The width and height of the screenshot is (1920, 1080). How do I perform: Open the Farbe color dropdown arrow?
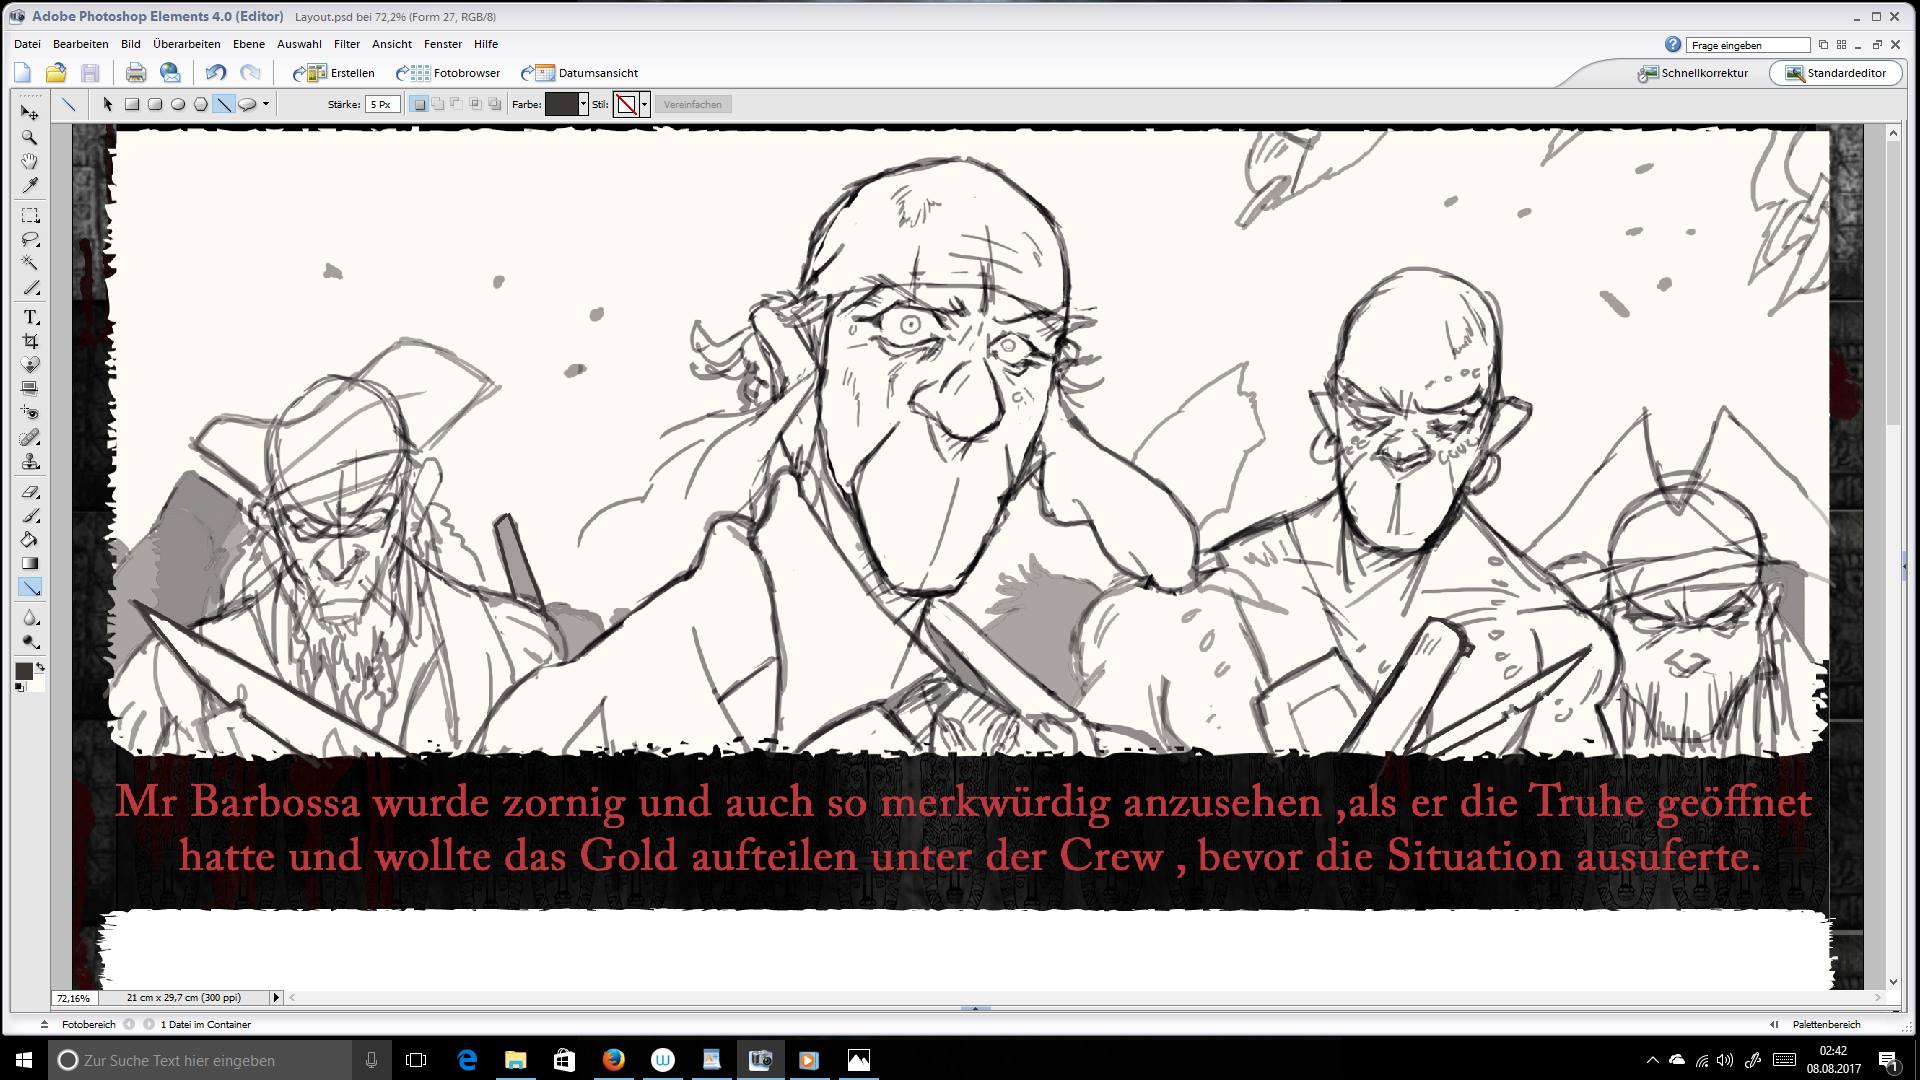pyautogui.click(x=583, y=104)
